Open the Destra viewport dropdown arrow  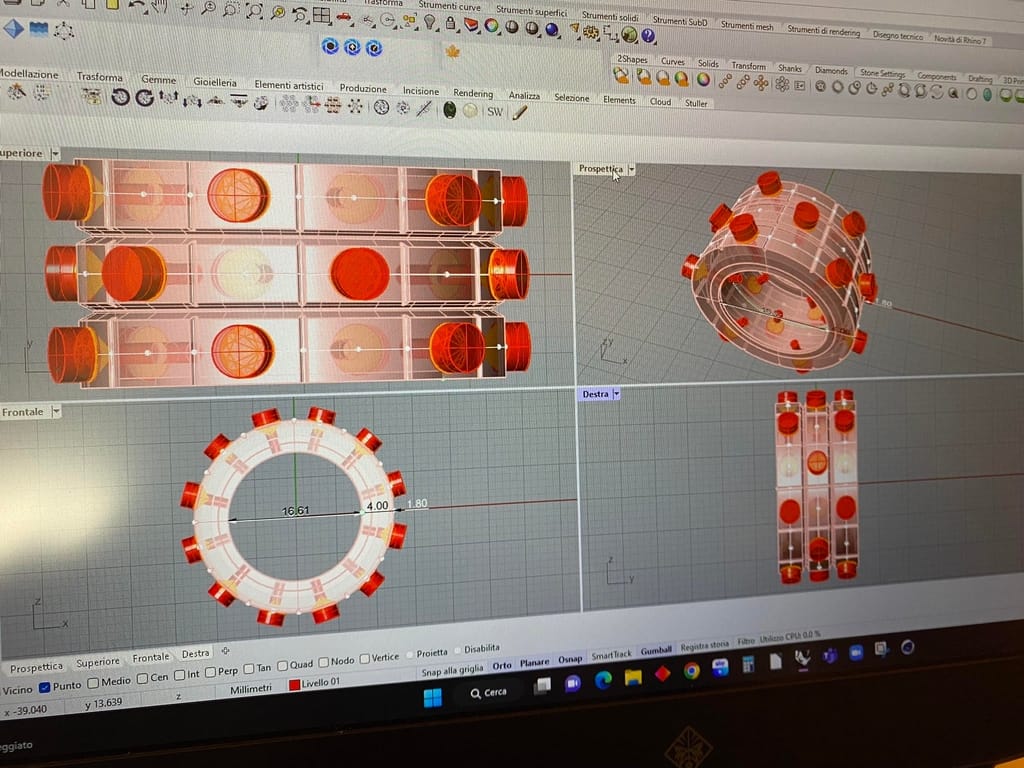tap(616, 394)
